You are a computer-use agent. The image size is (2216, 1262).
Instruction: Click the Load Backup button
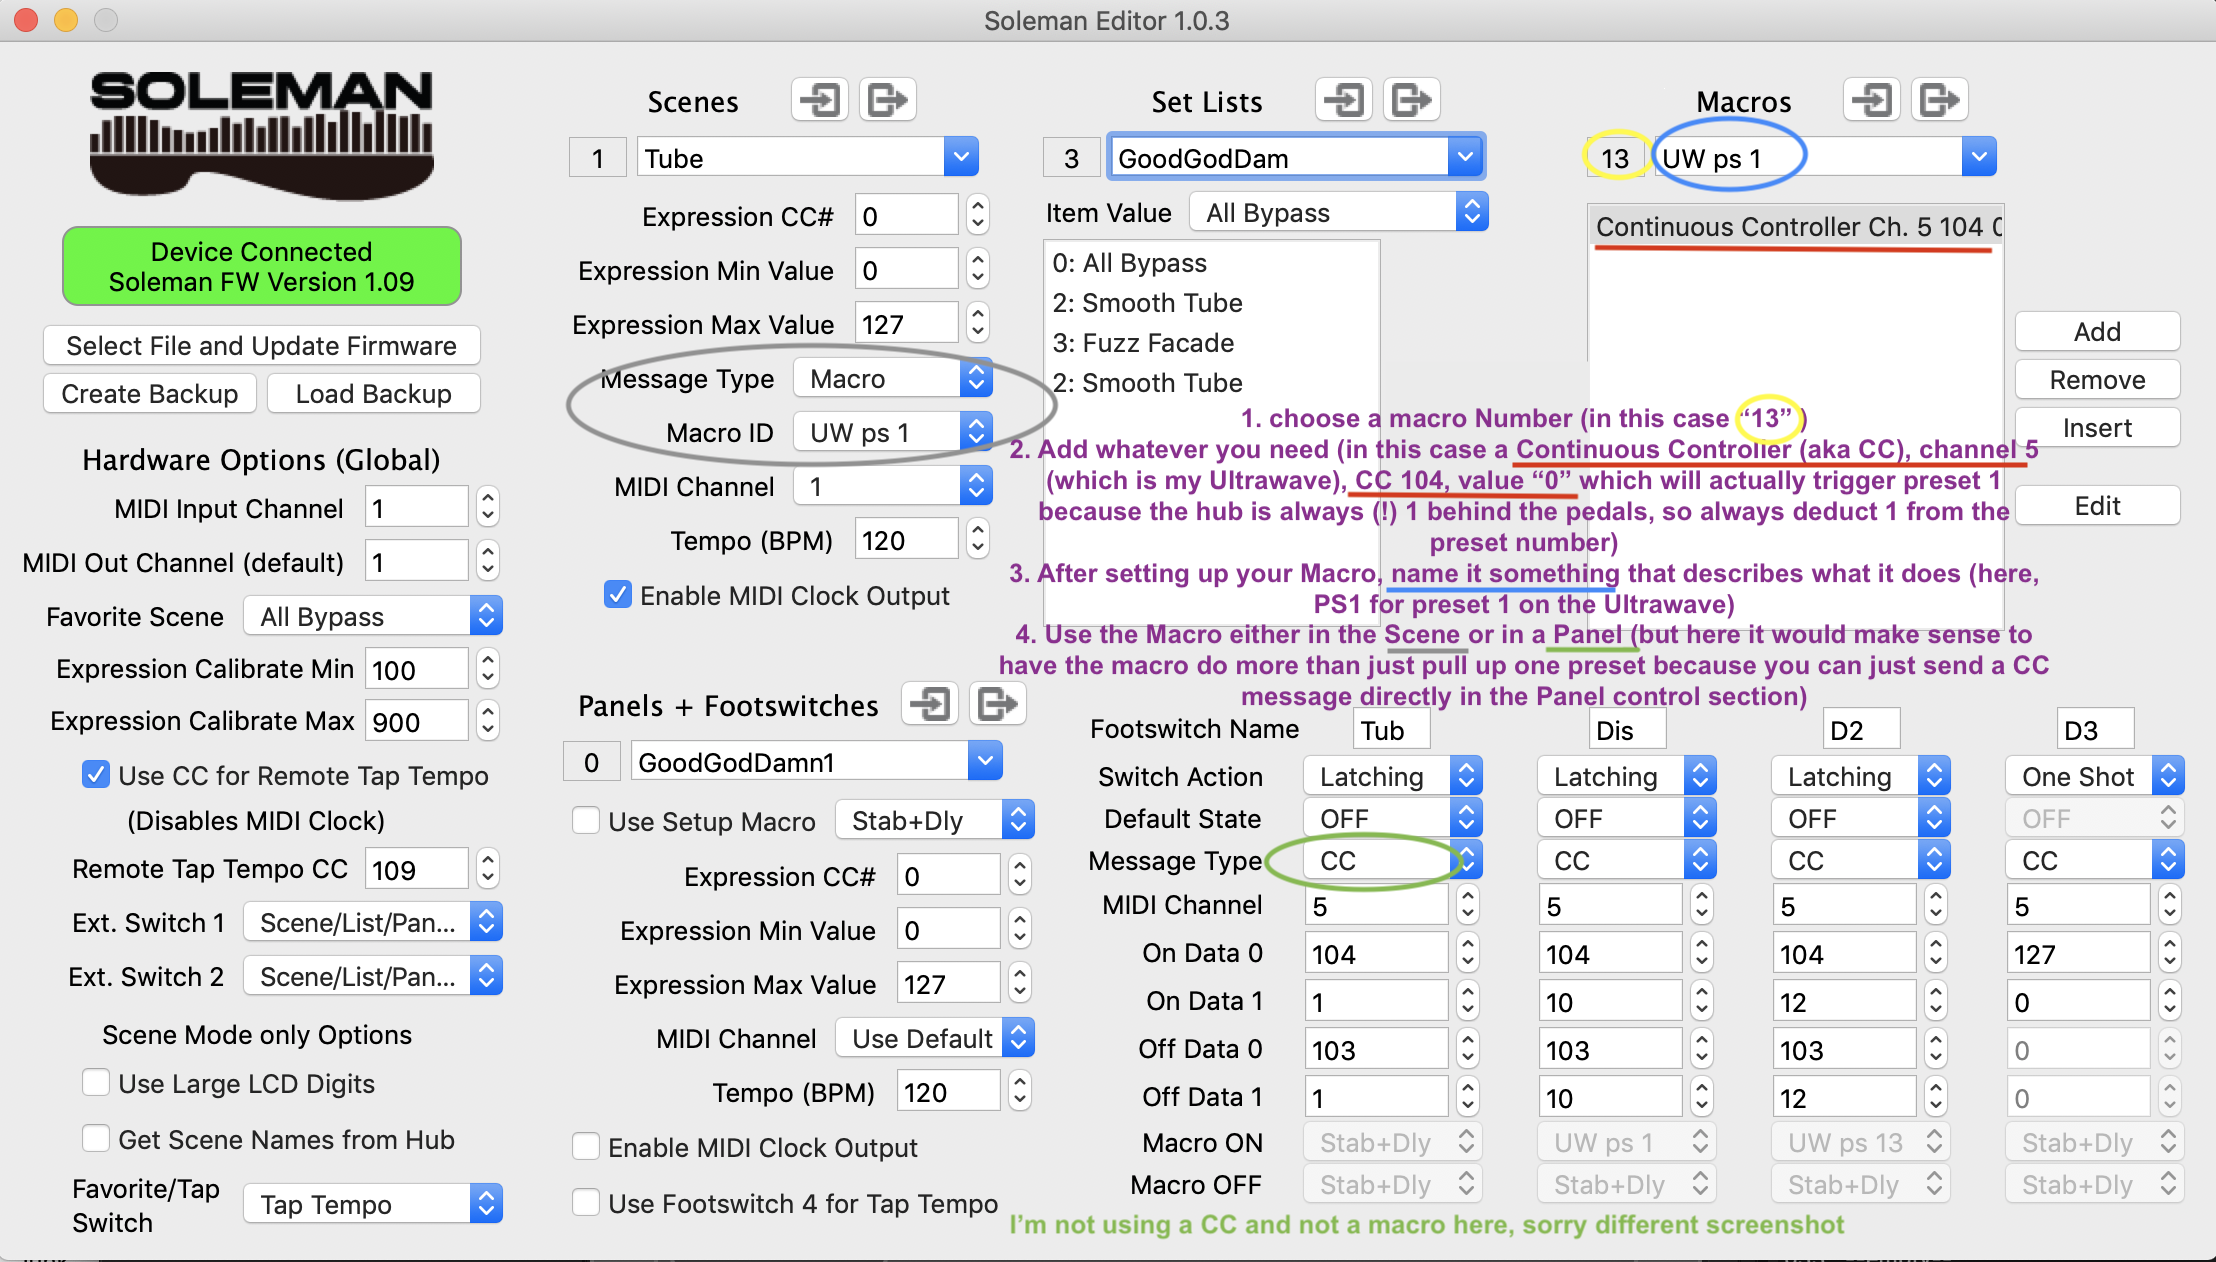373,393
